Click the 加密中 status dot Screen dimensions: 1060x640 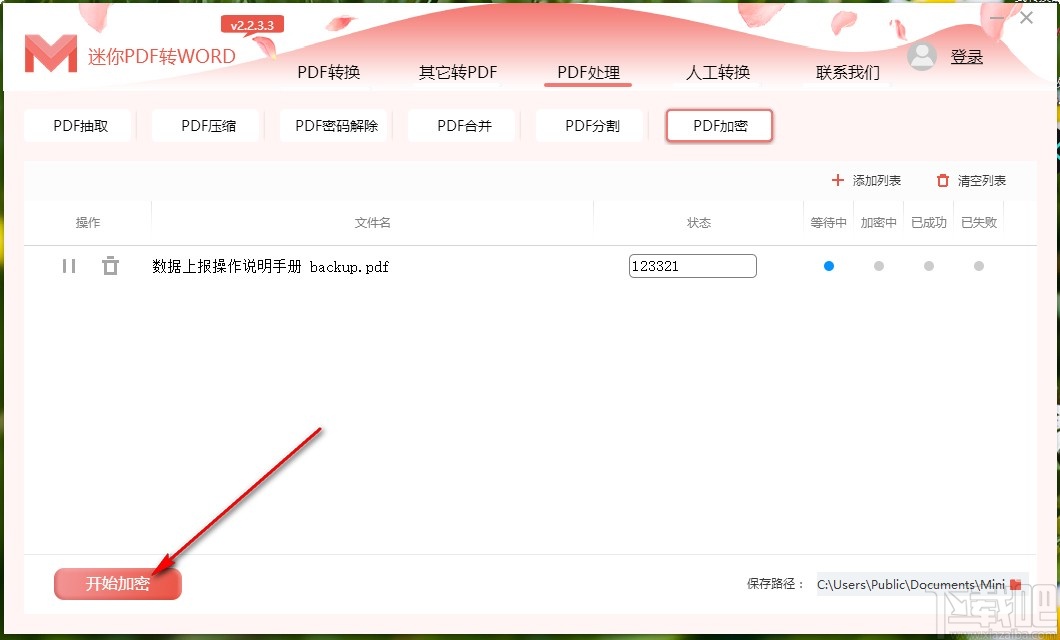point(879,266)
